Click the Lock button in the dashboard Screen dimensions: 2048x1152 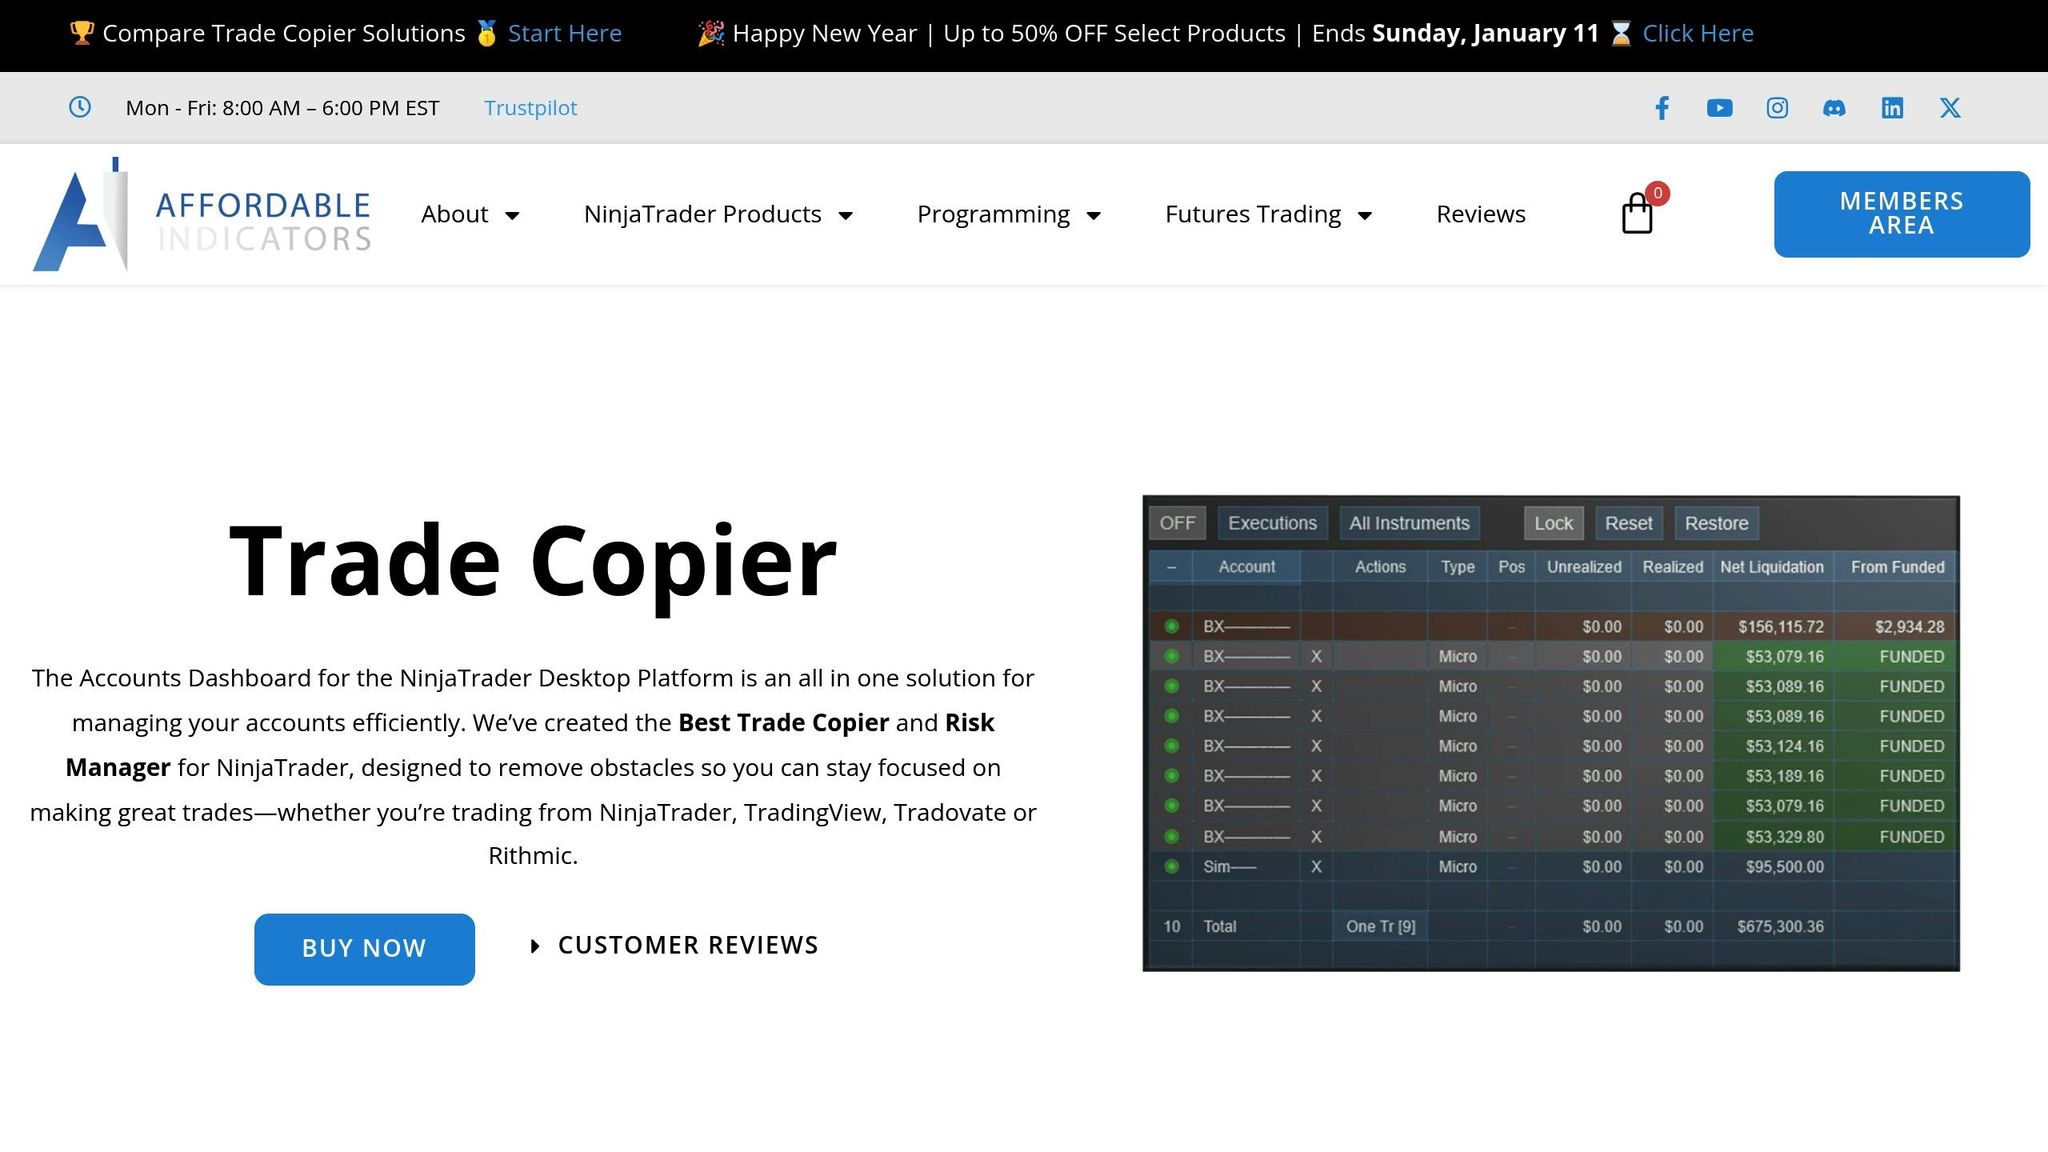(x=1552, y=522)
